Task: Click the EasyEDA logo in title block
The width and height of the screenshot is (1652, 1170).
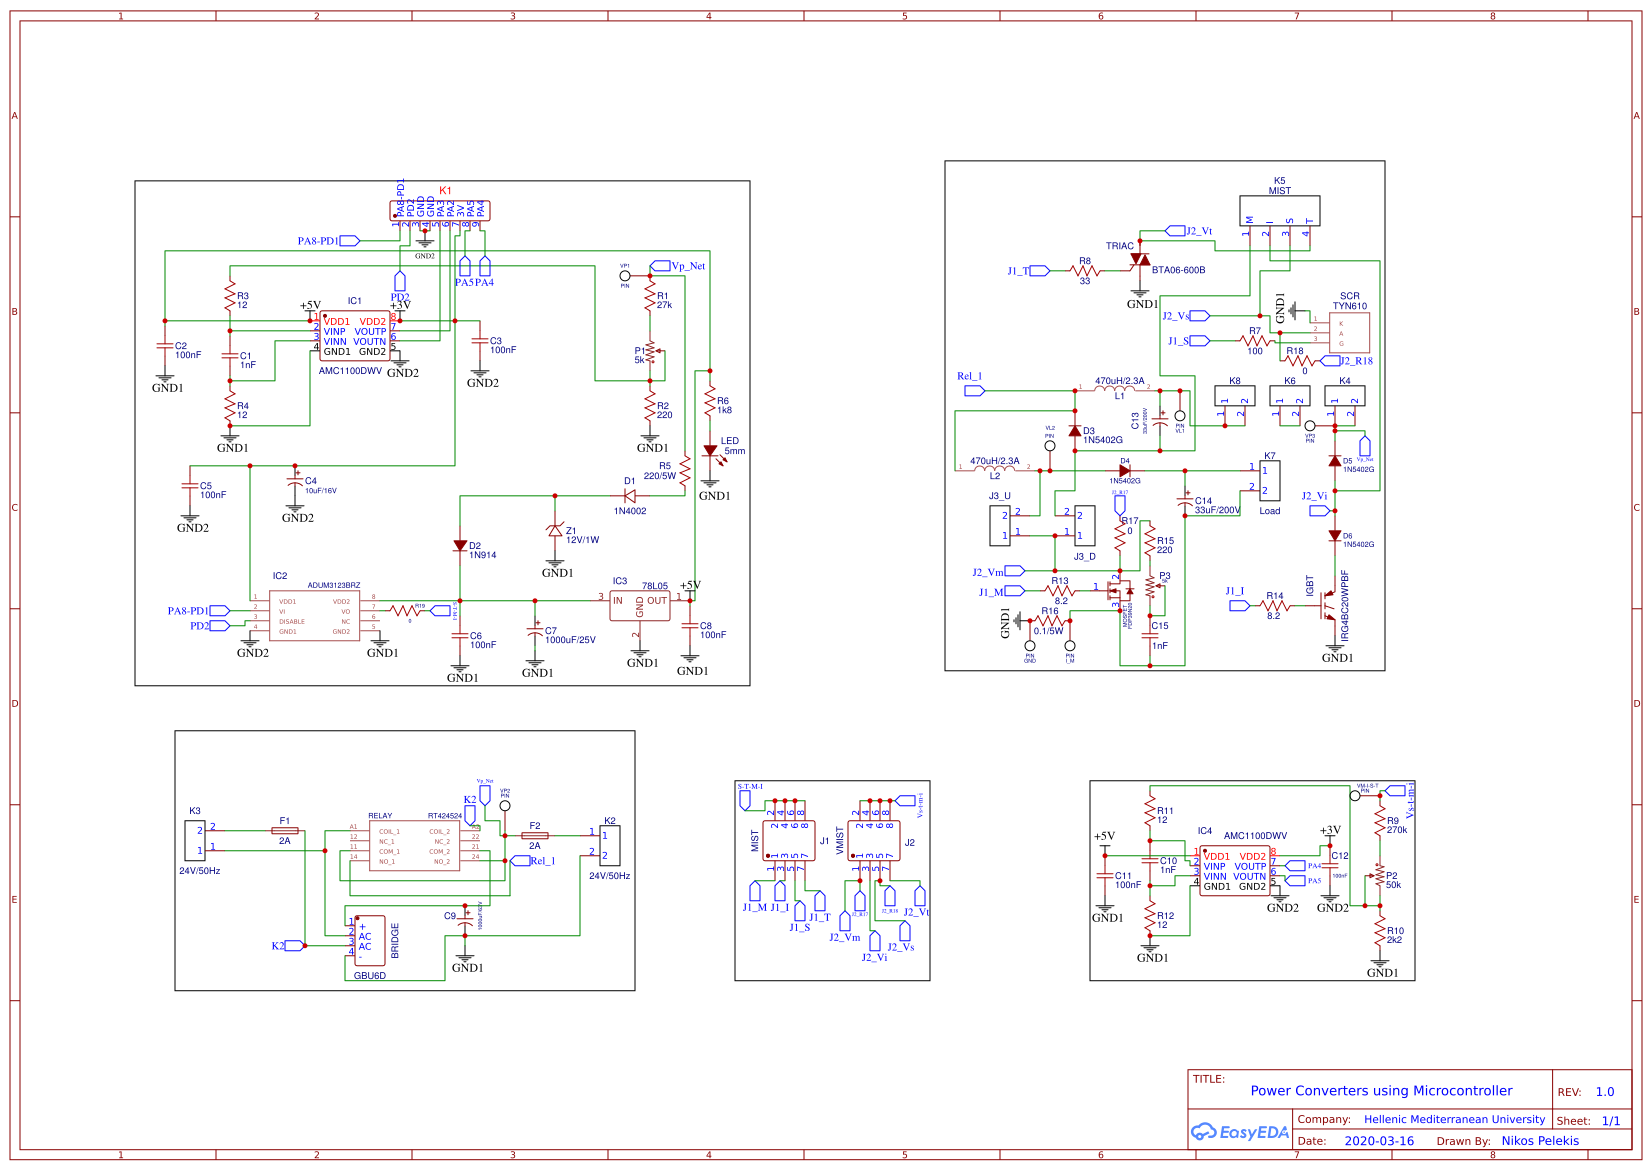Action: coord(1240,1133)
